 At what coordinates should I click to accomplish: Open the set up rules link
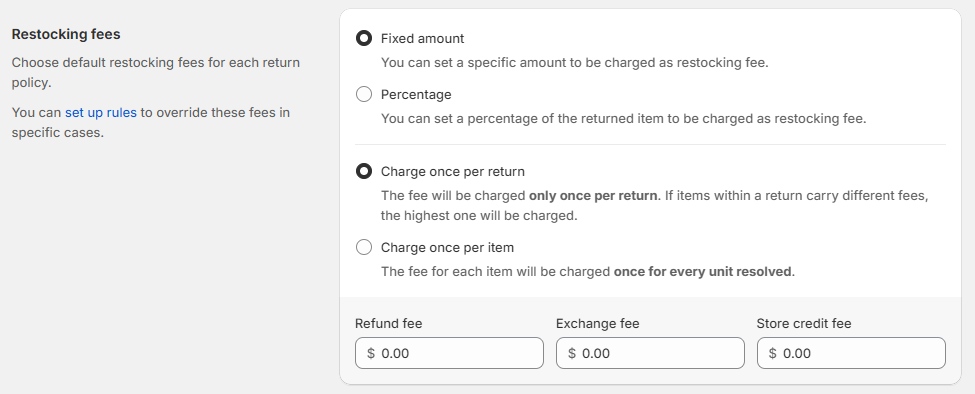point(101,112)
